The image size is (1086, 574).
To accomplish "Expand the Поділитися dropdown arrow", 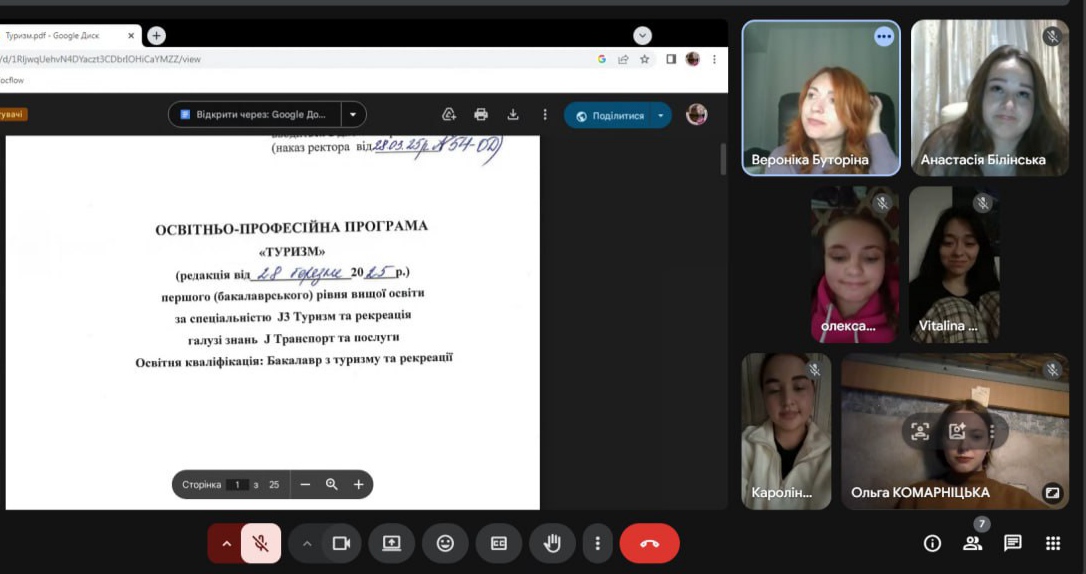I will point(661,116).
